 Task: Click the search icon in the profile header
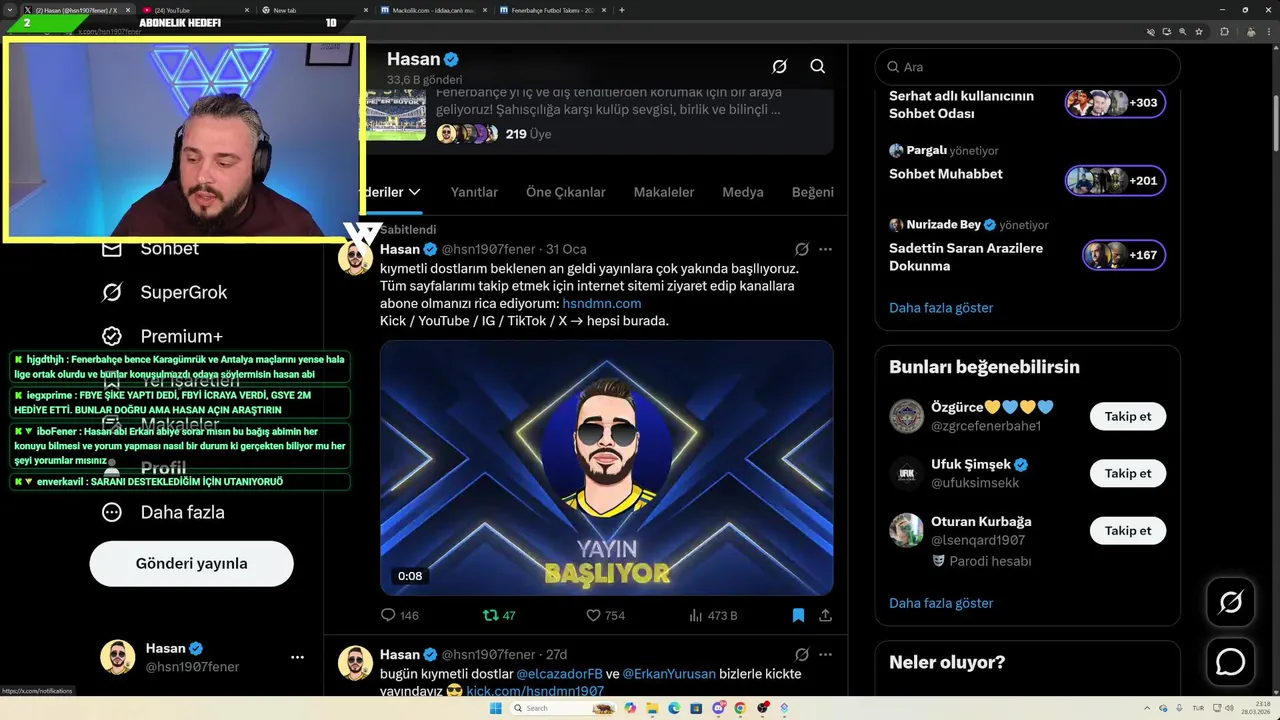(x=818, y=67)
